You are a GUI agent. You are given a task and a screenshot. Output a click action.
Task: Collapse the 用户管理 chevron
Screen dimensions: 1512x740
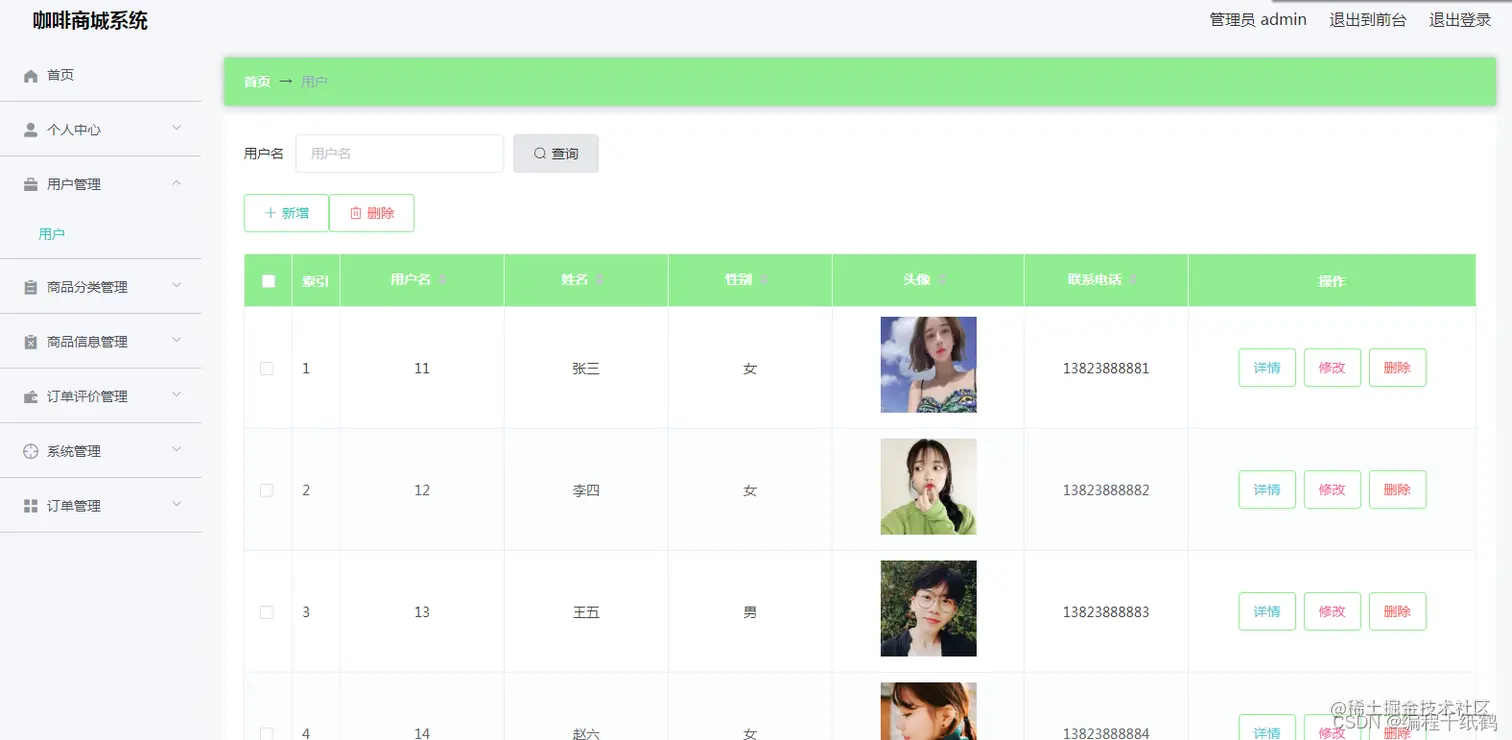(x=176, y=183)
